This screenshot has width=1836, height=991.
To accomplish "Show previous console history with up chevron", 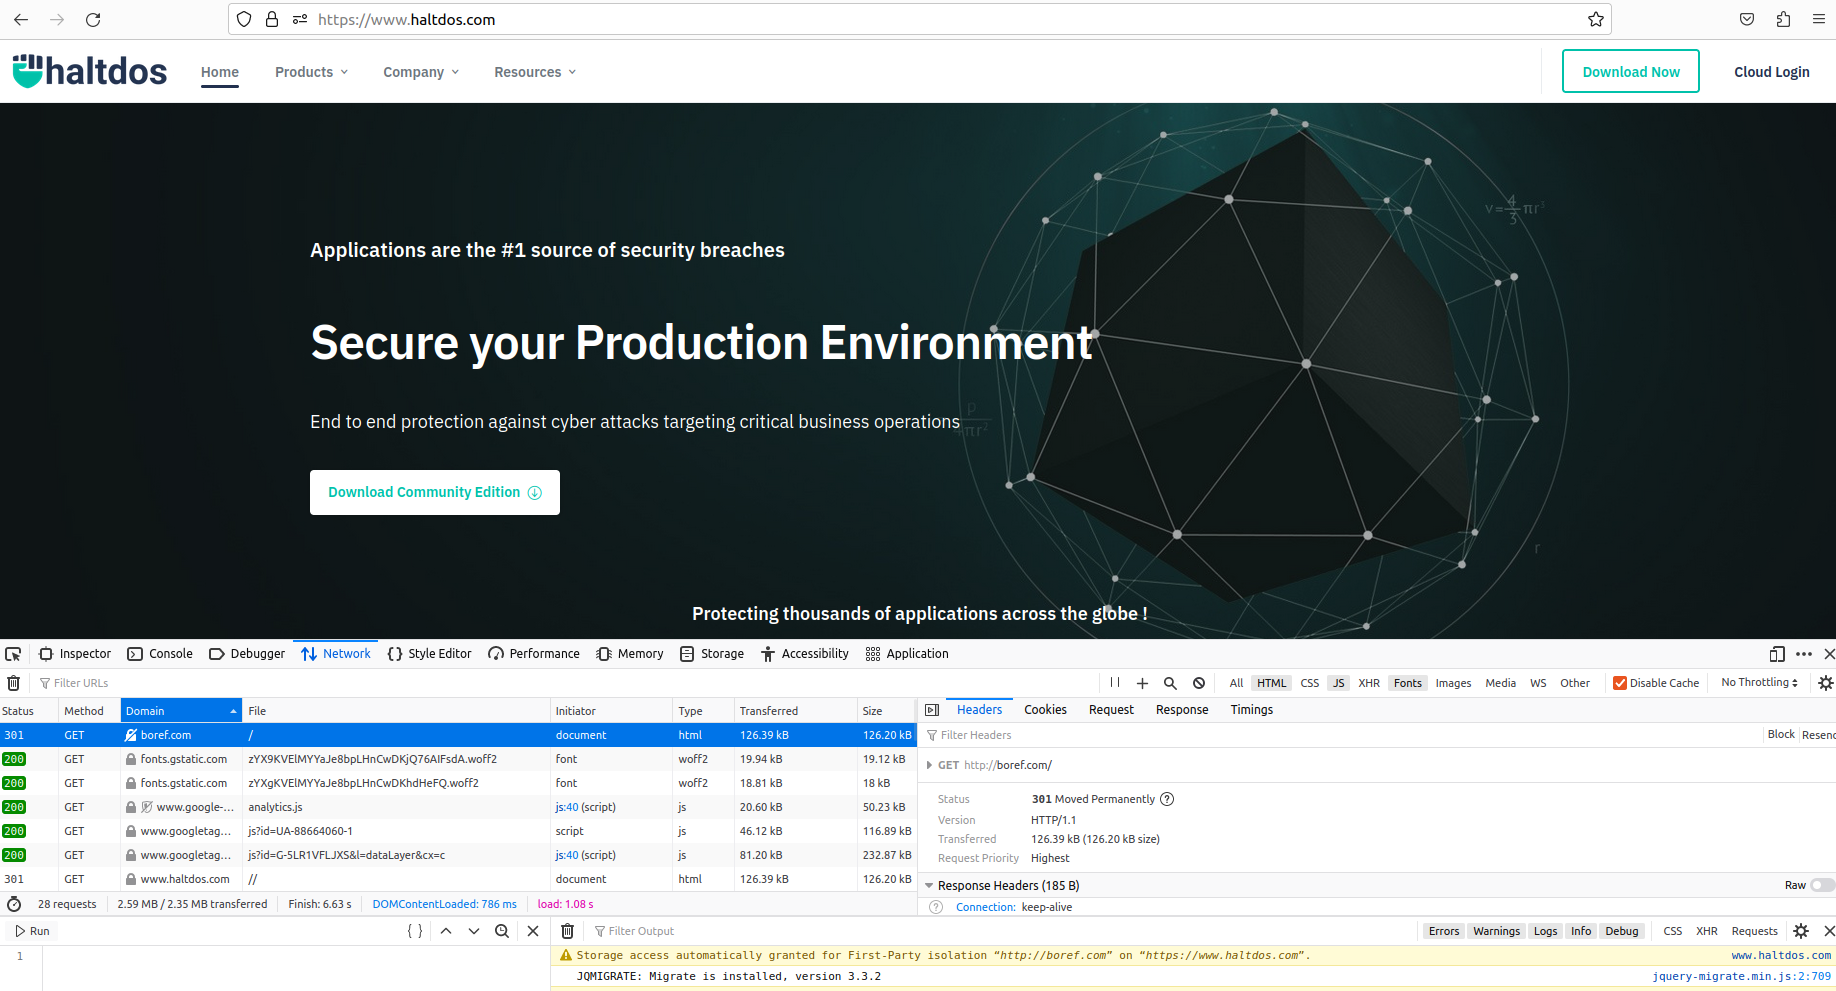I will click(446, 931).
